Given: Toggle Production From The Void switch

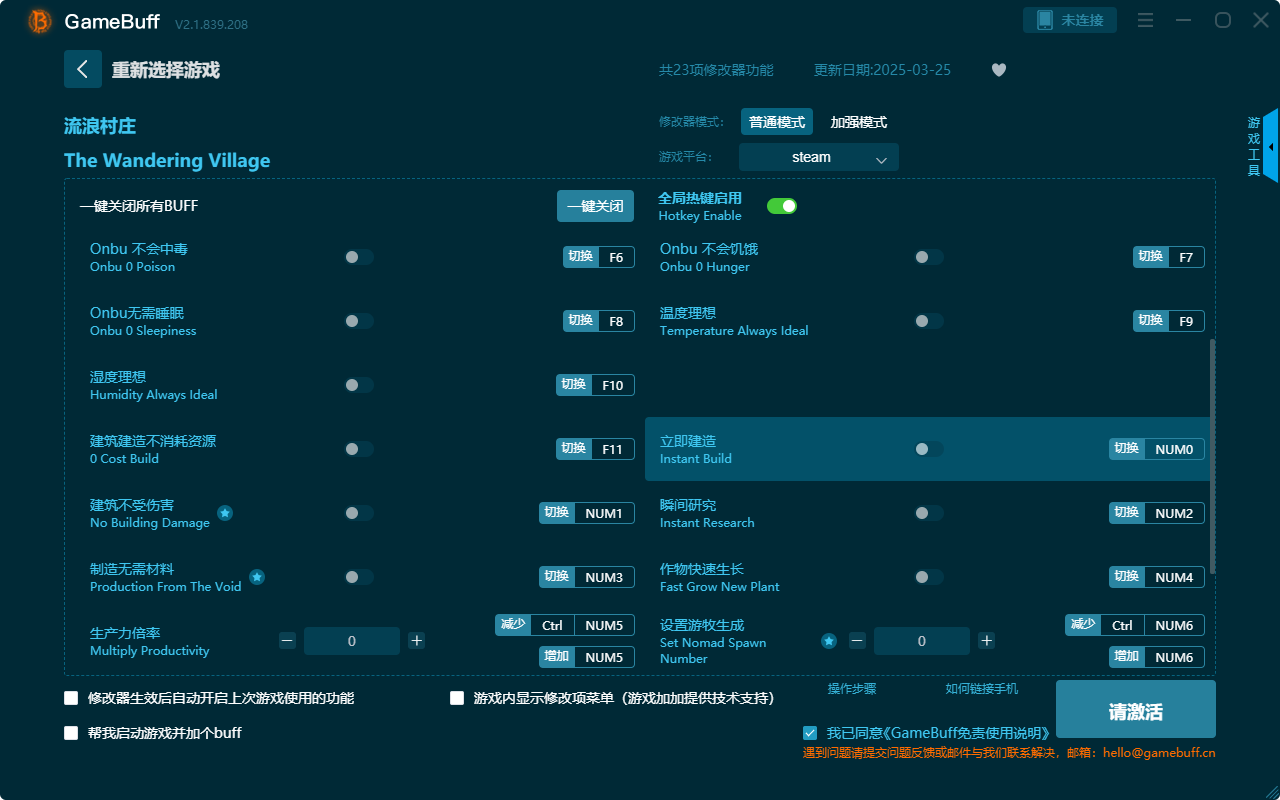Looking at the screenshot, I should (x=359, y=577).
